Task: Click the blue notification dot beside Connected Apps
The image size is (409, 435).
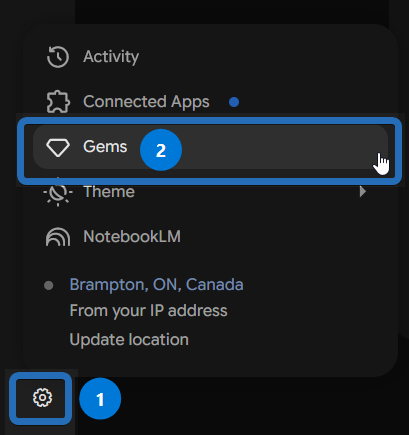Action: pyautogui.click(x=234, y=102)
